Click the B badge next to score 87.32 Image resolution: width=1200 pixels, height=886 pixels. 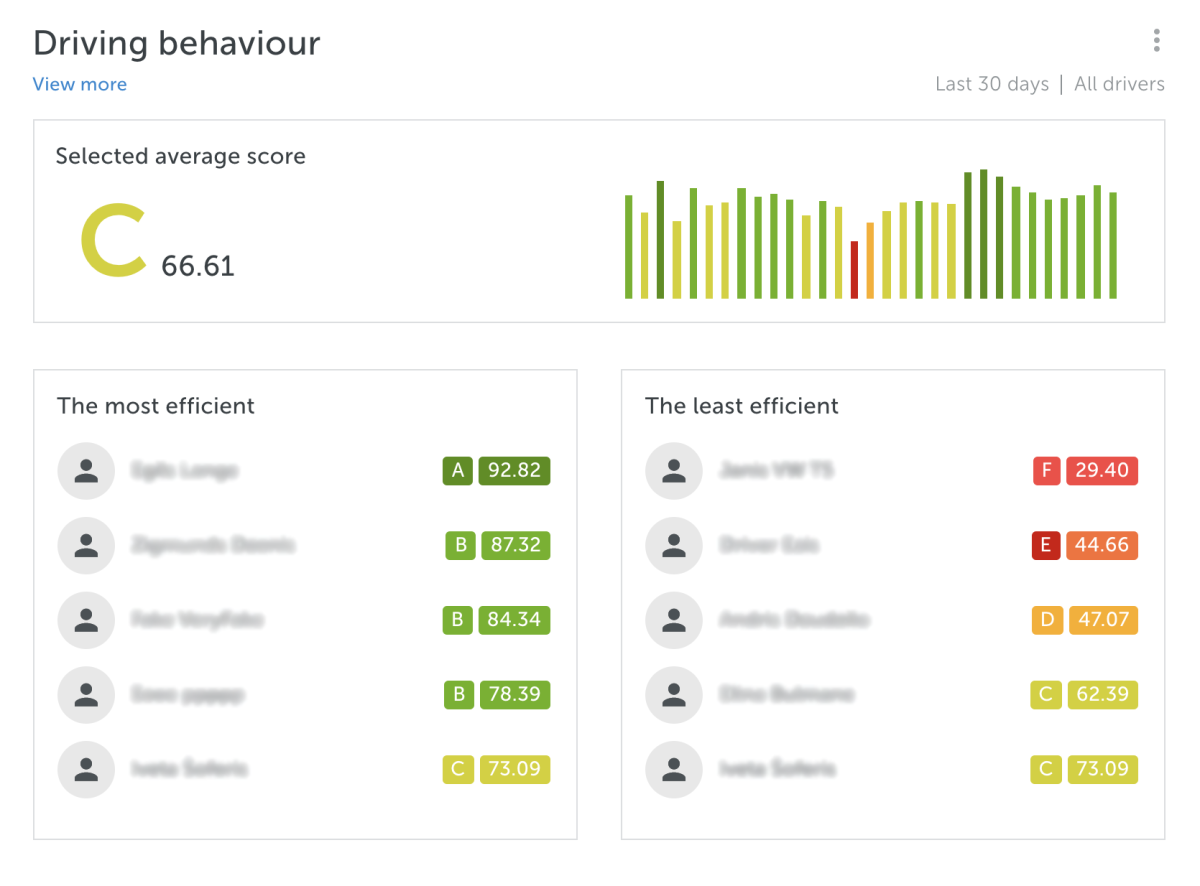[x=459, y=545]
